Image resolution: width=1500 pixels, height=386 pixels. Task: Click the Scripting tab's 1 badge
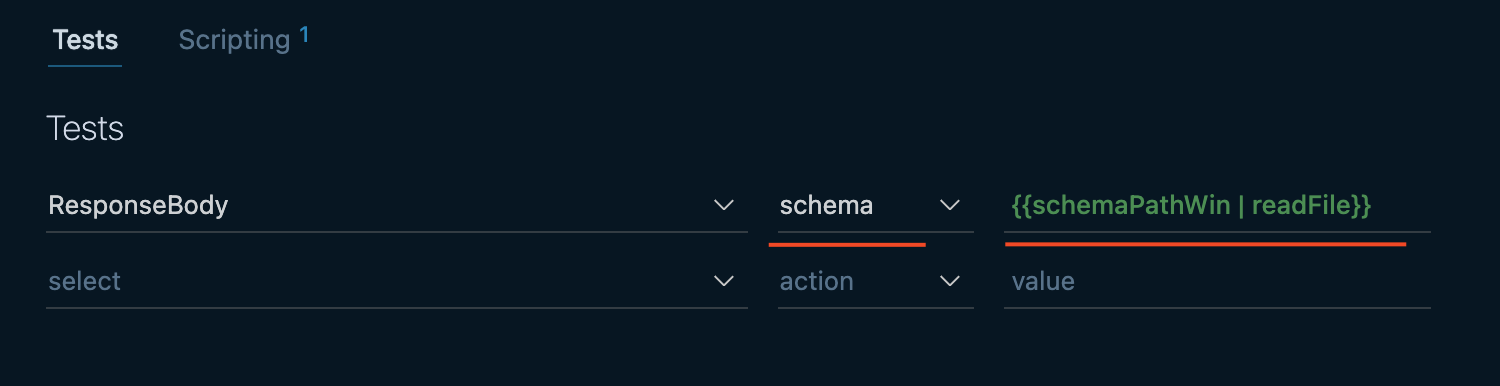(304, 35)
